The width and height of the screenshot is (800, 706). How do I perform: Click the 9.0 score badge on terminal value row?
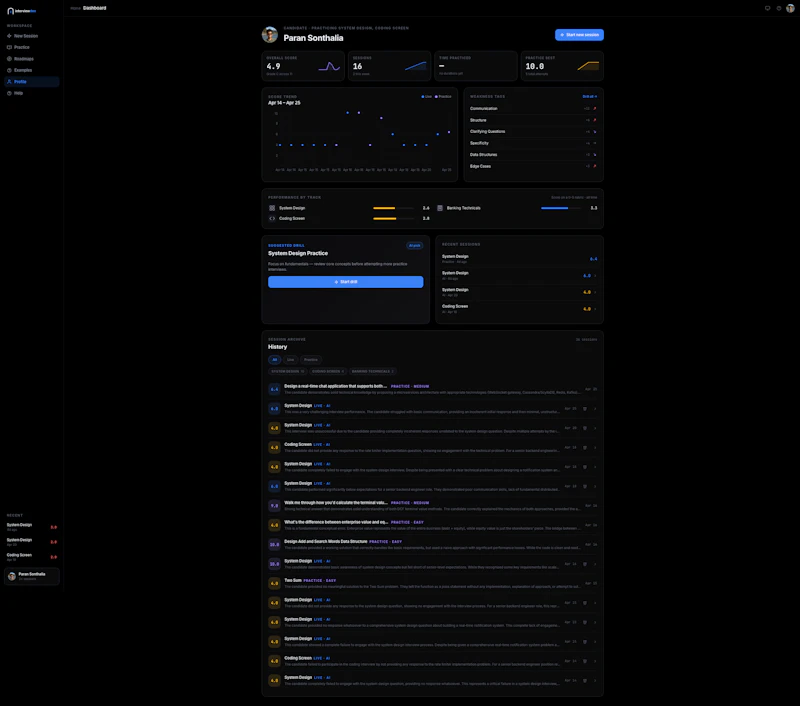[274, 506]
